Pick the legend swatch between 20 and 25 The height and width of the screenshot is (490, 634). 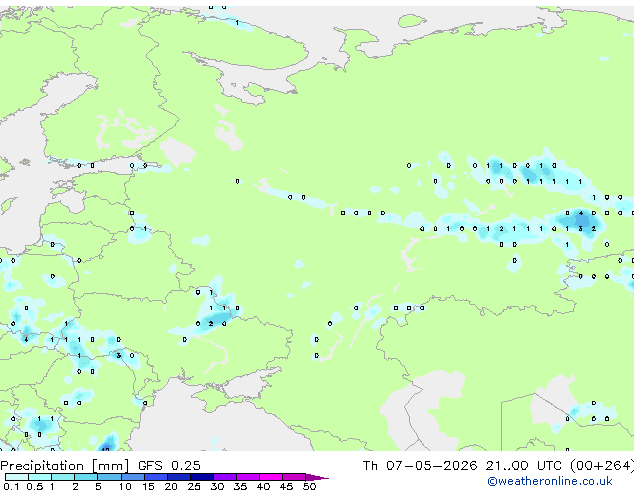point(178,477)
